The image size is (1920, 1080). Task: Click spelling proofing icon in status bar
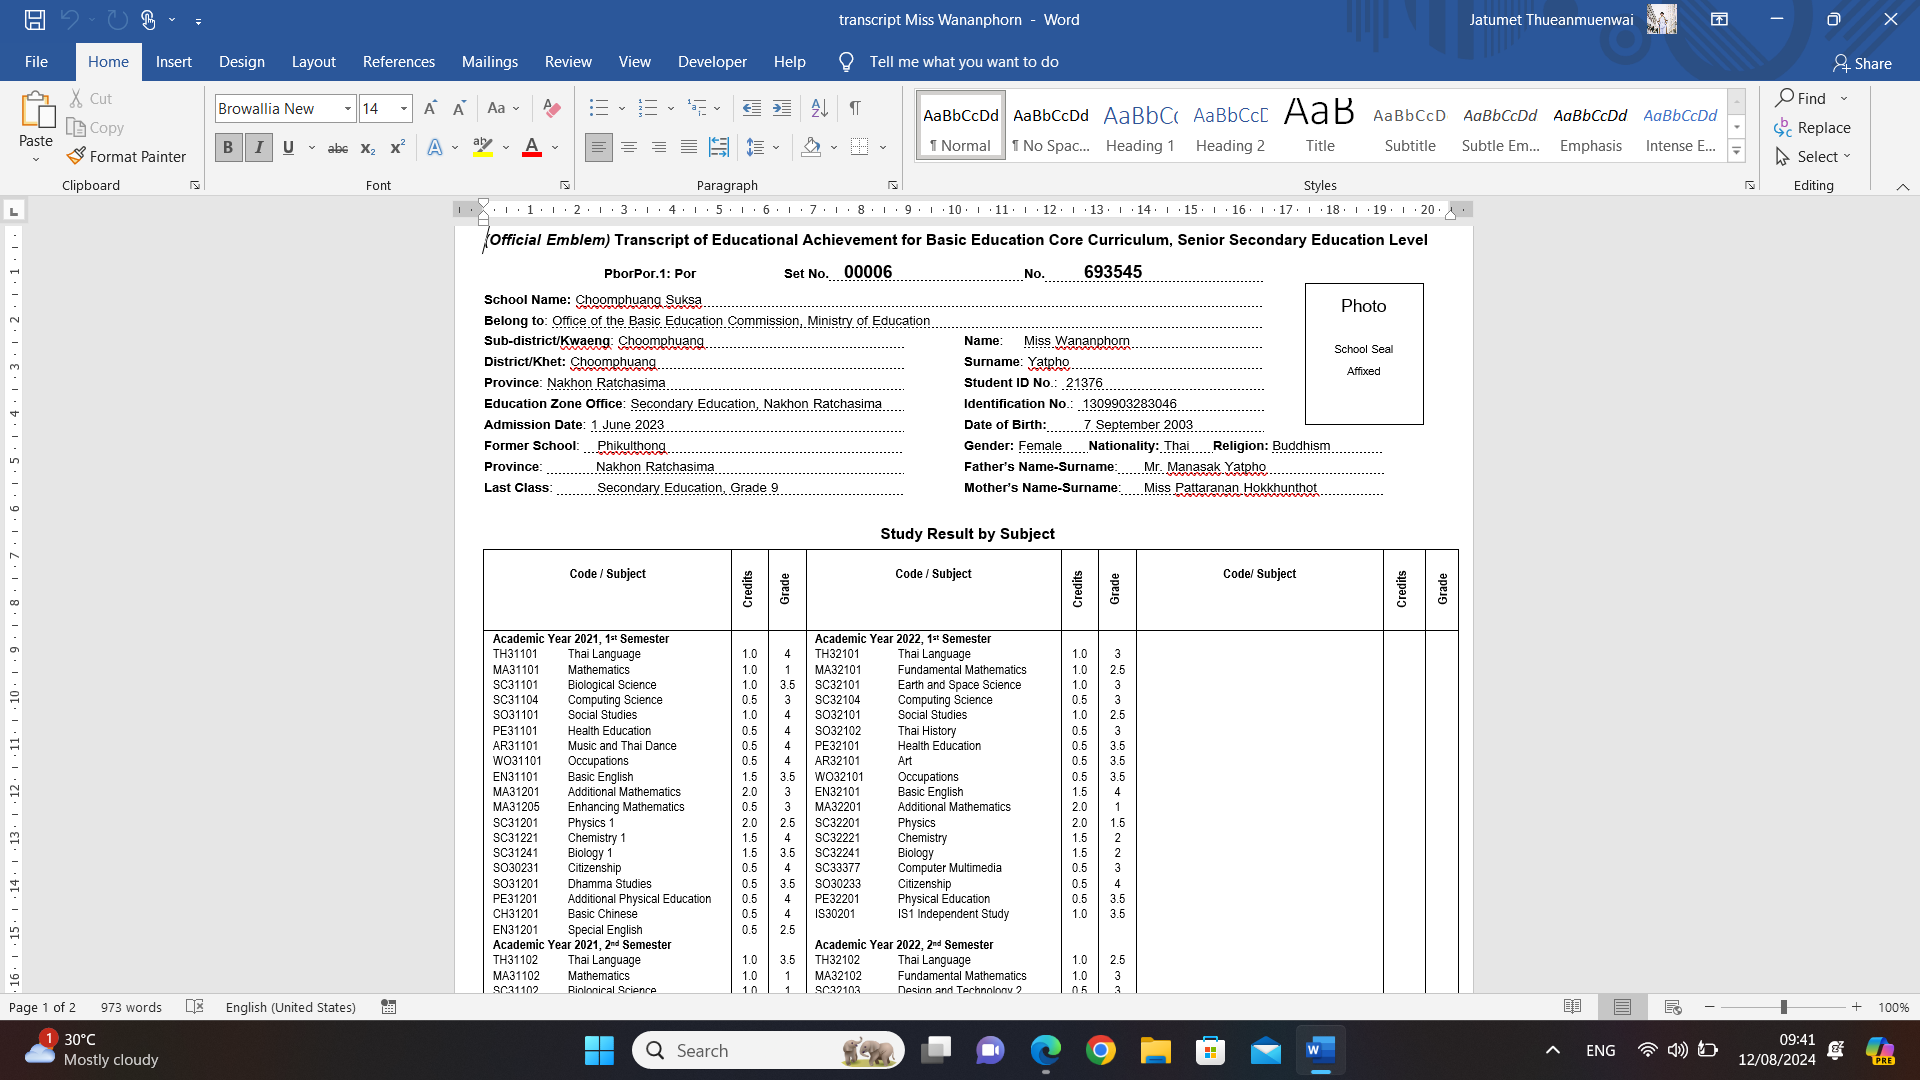click(x=195, y=1007)
